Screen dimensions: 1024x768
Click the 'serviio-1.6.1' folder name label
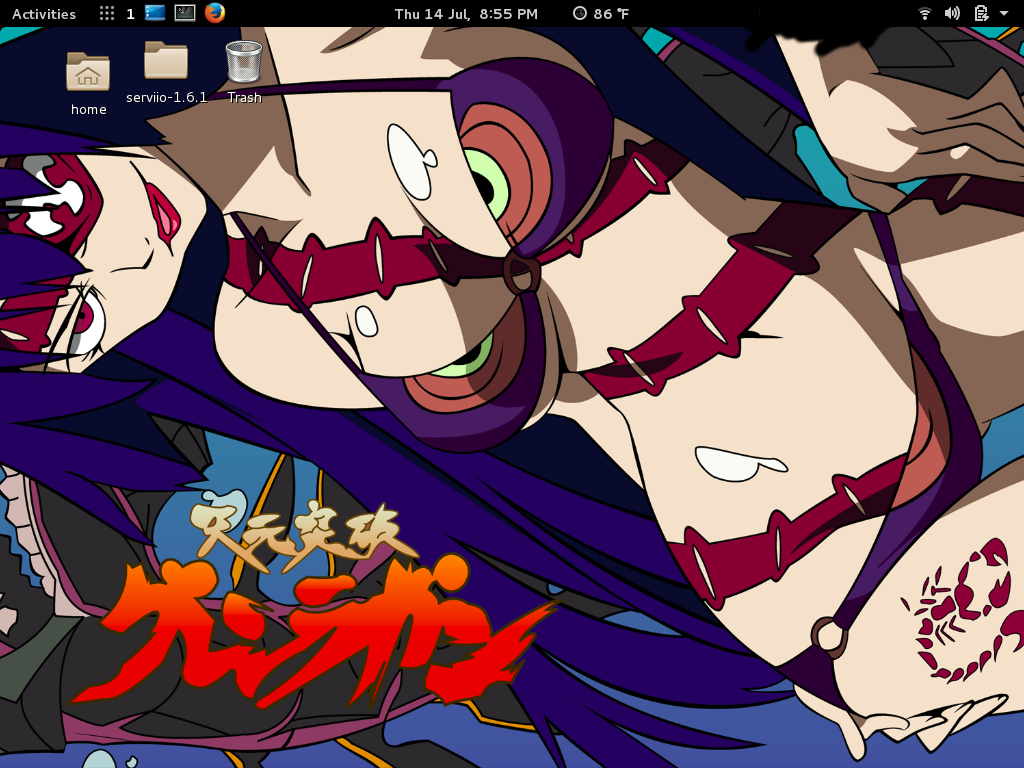click(166, 97)
